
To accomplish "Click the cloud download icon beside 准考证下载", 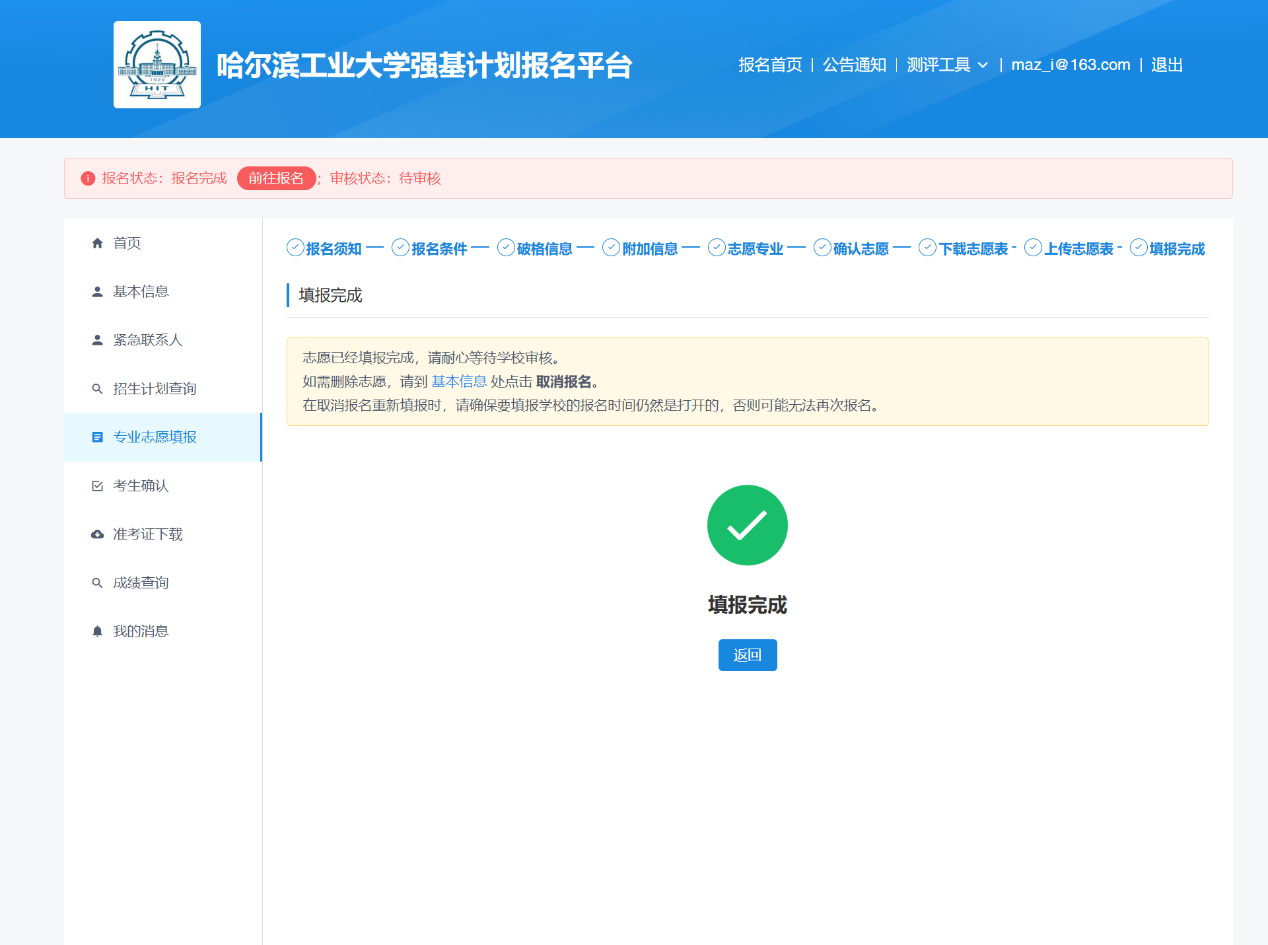I will coord(97,534).
